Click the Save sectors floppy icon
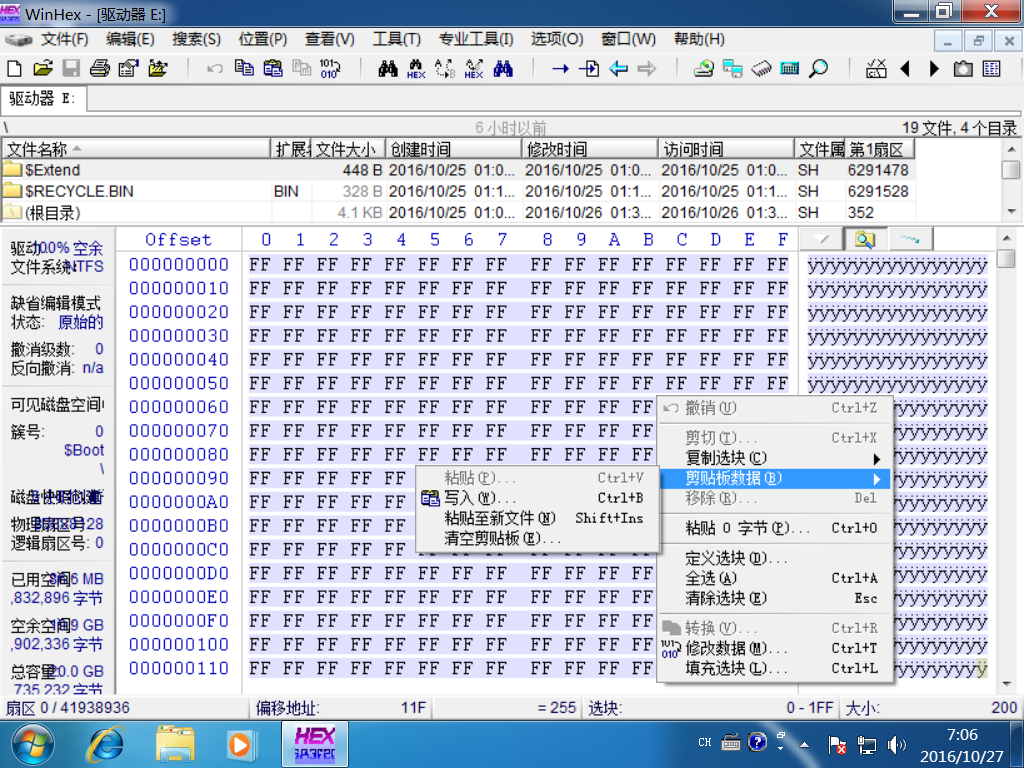Screen dimensions: 1024x768 click(71, 68)
